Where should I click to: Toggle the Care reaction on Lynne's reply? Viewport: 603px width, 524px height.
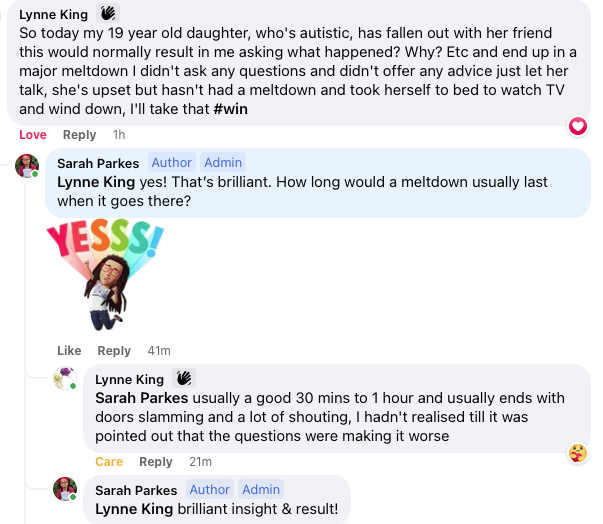[x=109, y=461]
